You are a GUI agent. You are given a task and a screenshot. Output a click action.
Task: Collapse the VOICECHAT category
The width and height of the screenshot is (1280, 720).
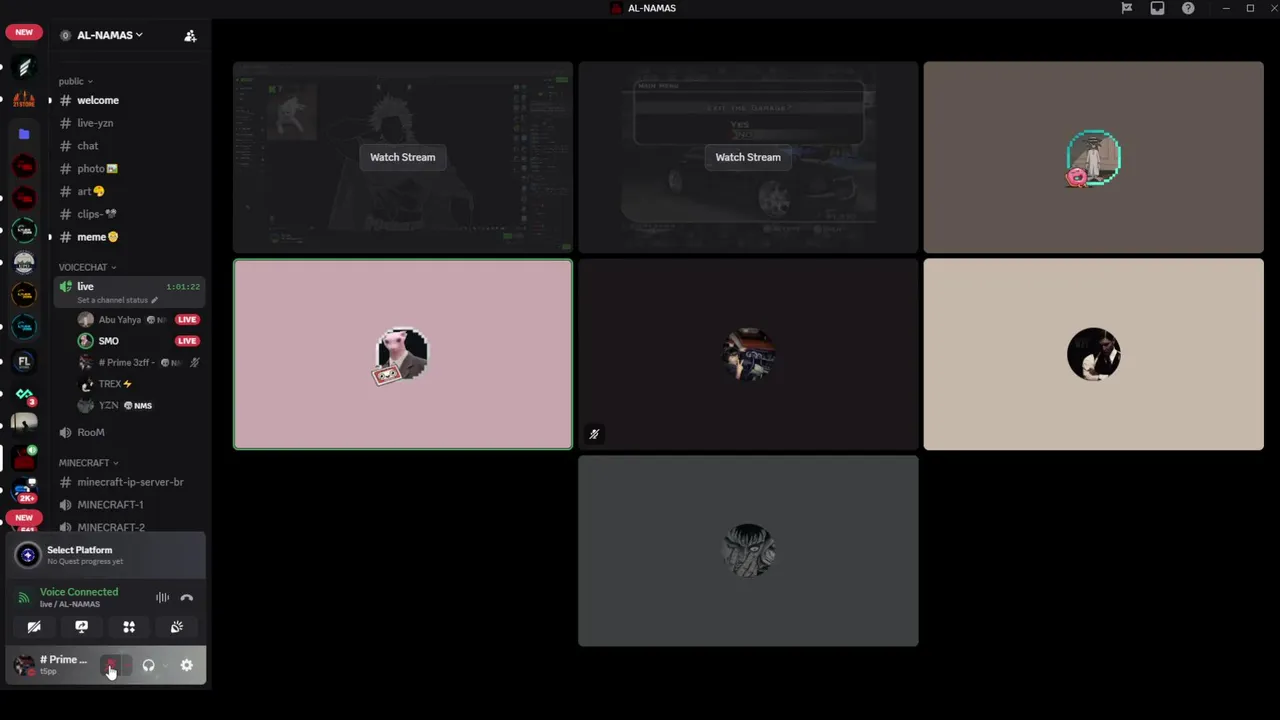tap(87, 267)
